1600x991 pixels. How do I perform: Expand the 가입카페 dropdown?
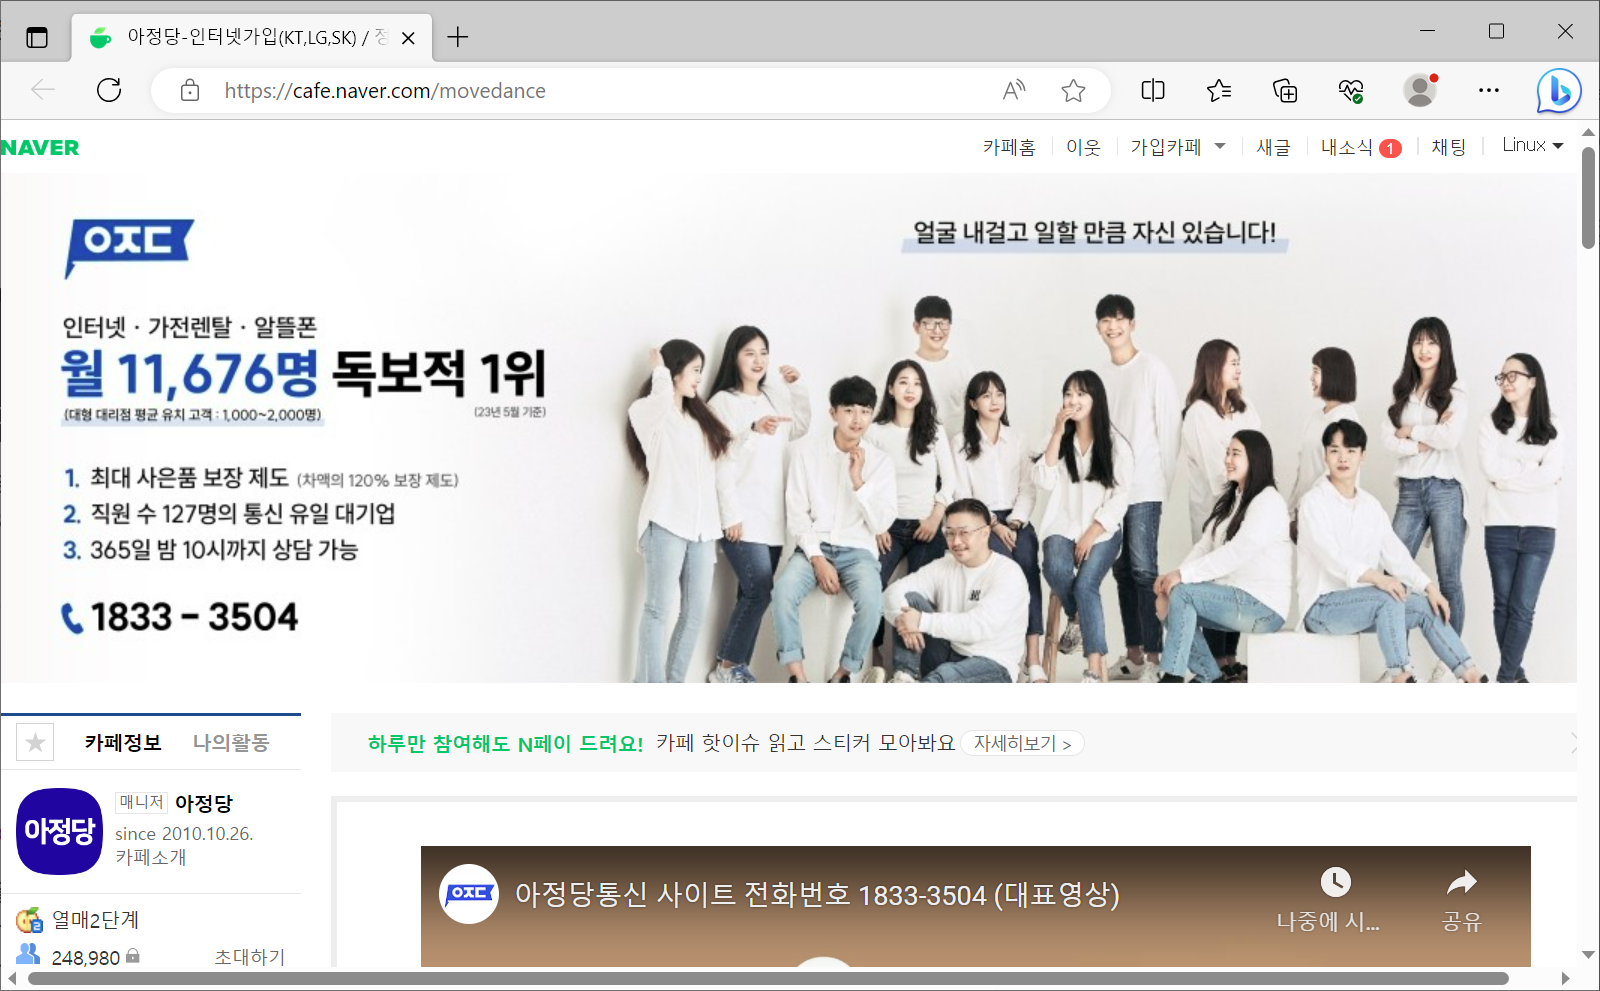coord(1178,147)
